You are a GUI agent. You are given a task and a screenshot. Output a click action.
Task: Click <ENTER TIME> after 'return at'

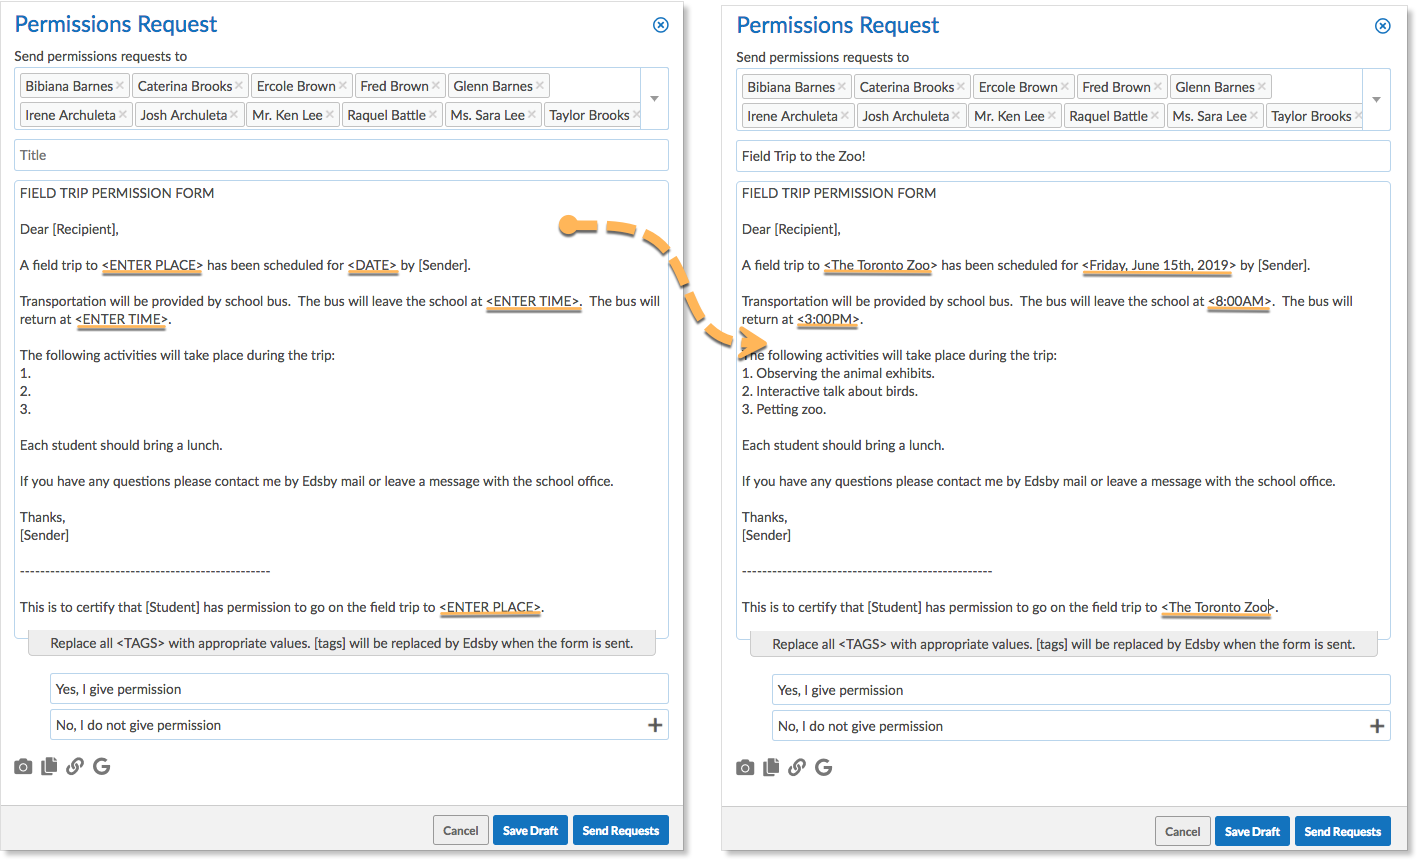coord(122,319)
